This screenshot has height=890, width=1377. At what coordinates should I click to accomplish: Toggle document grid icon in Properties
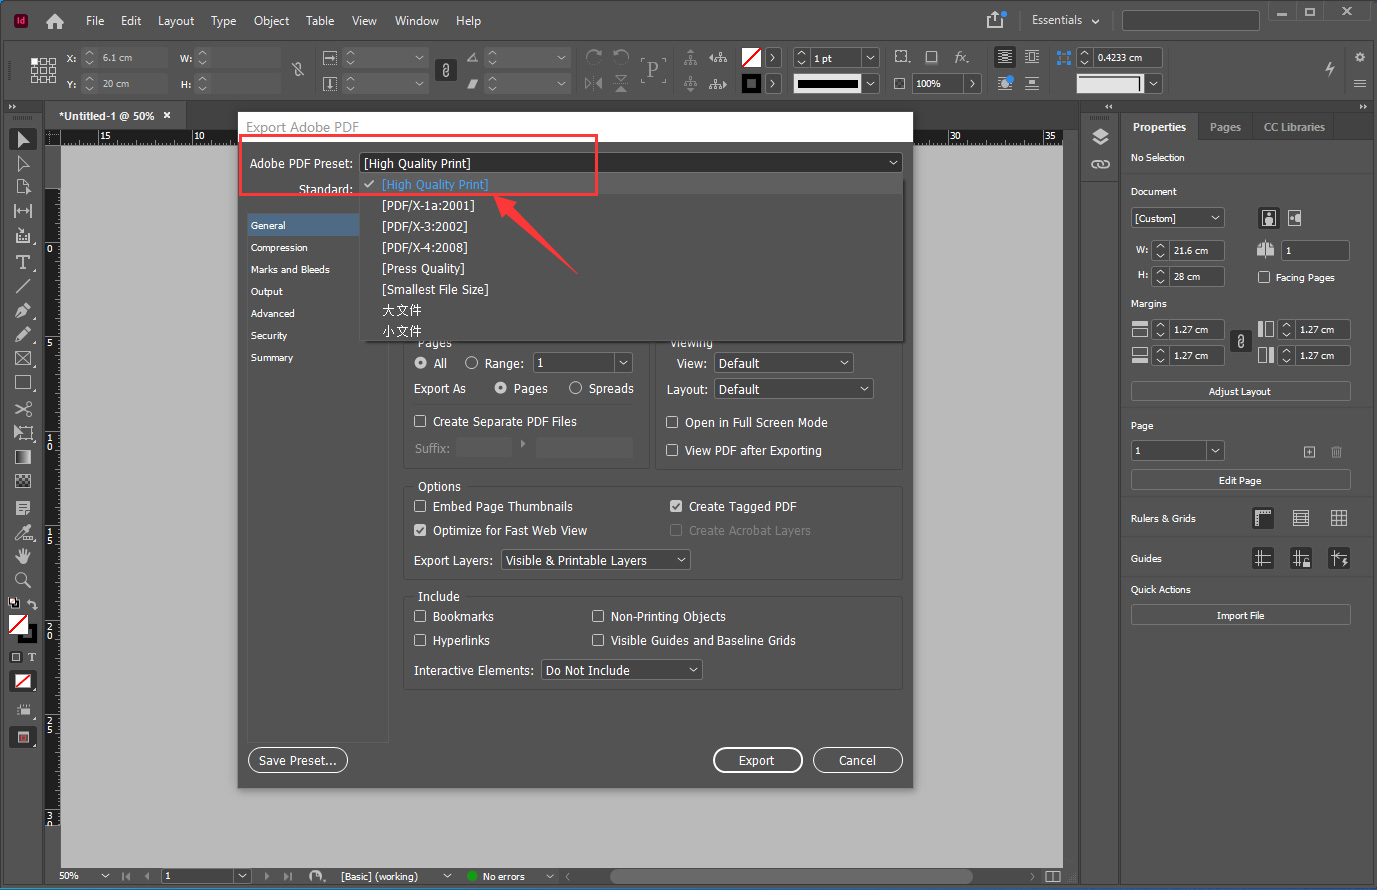click(1339, 518)
